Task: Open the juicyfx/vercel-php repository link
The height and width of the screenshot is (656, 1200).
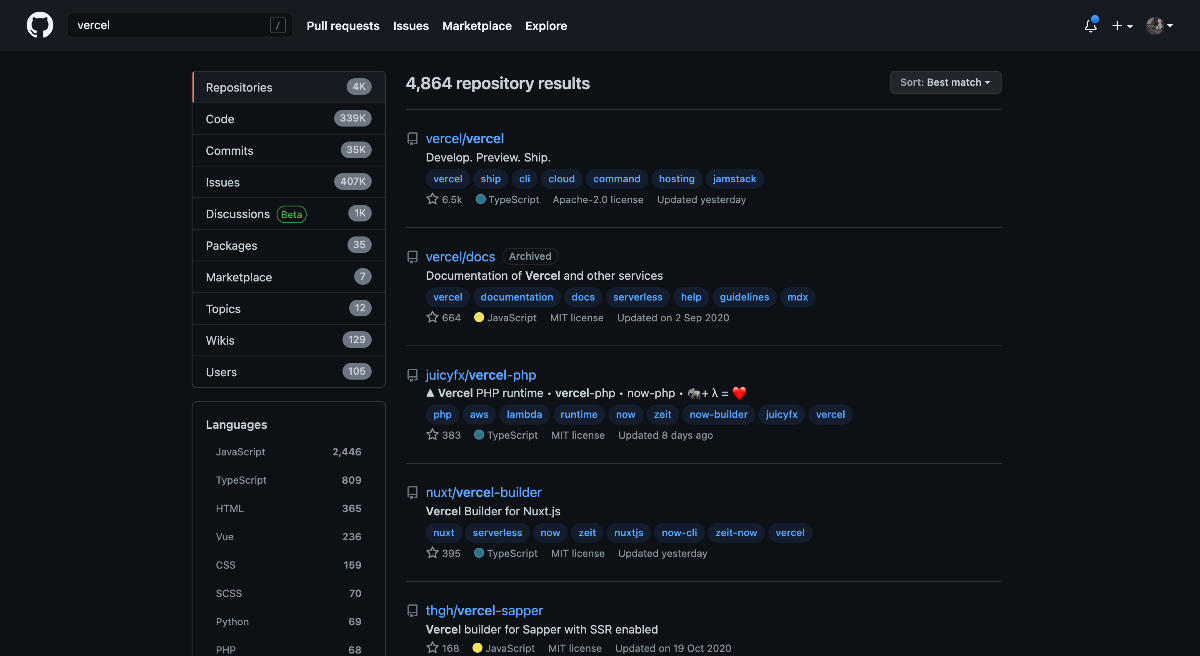Action: pyautogui.click(x=481, y=375)
